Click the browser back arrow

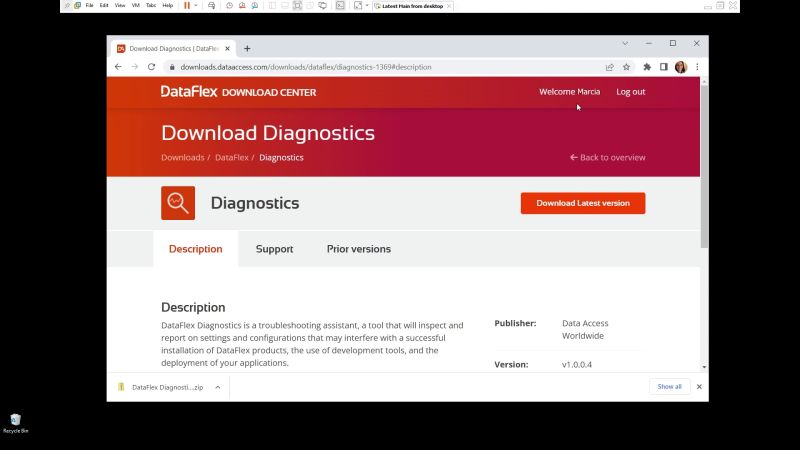pyautogui.click(x=118, y=67)
